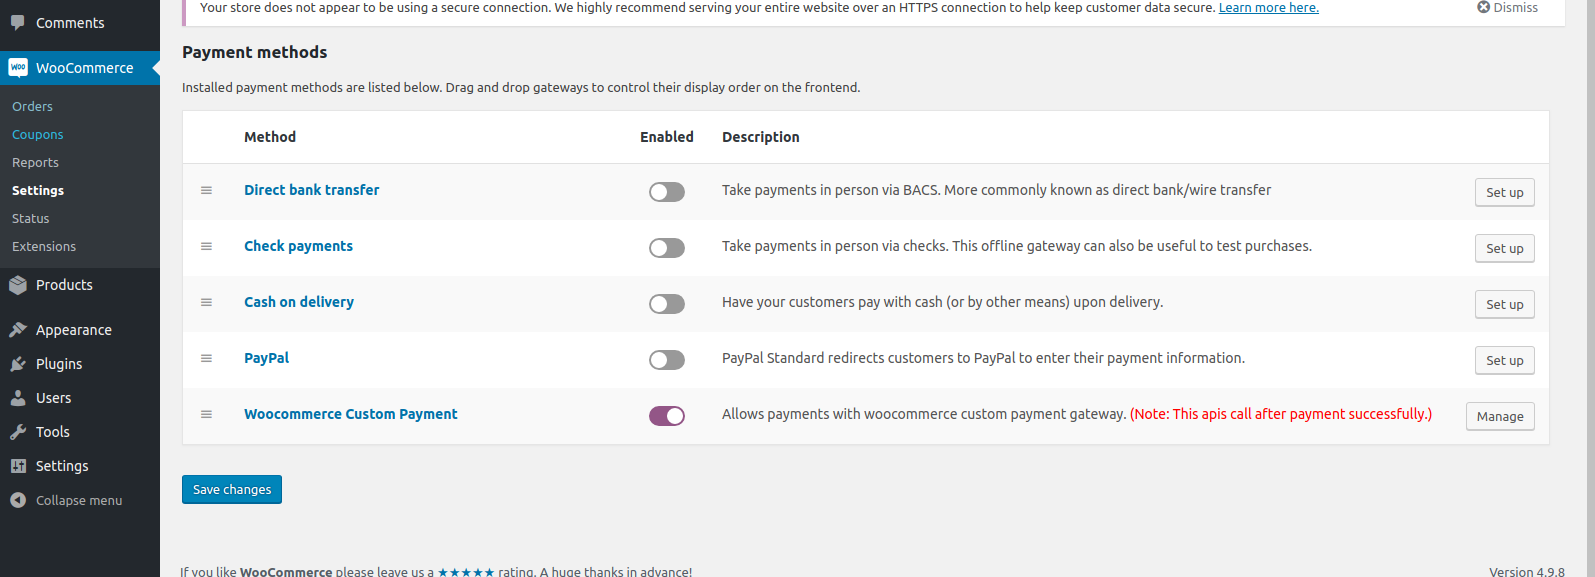Click the Appearance paintbrush icon
1595x577 pixels.
coord(18,330)
